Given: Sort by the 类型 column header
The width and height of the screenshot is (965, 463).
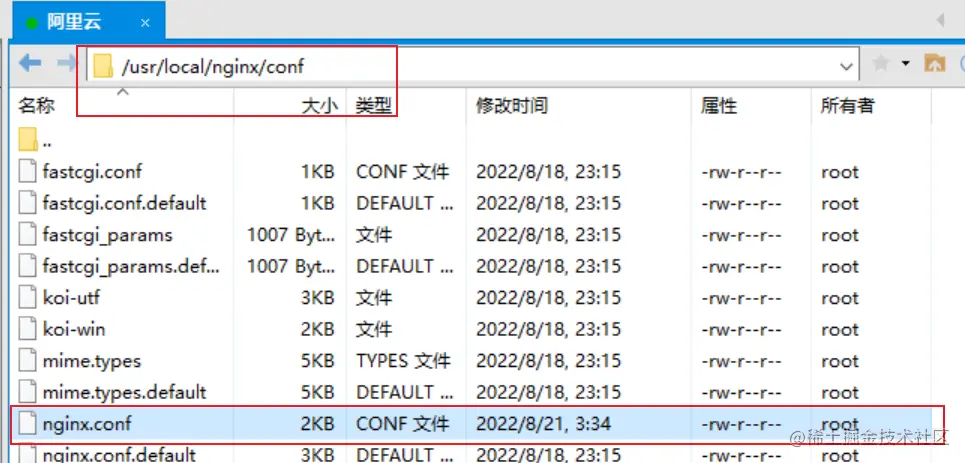Looking at the screenshot, I should pyautogui.click(x=374, y=106).
